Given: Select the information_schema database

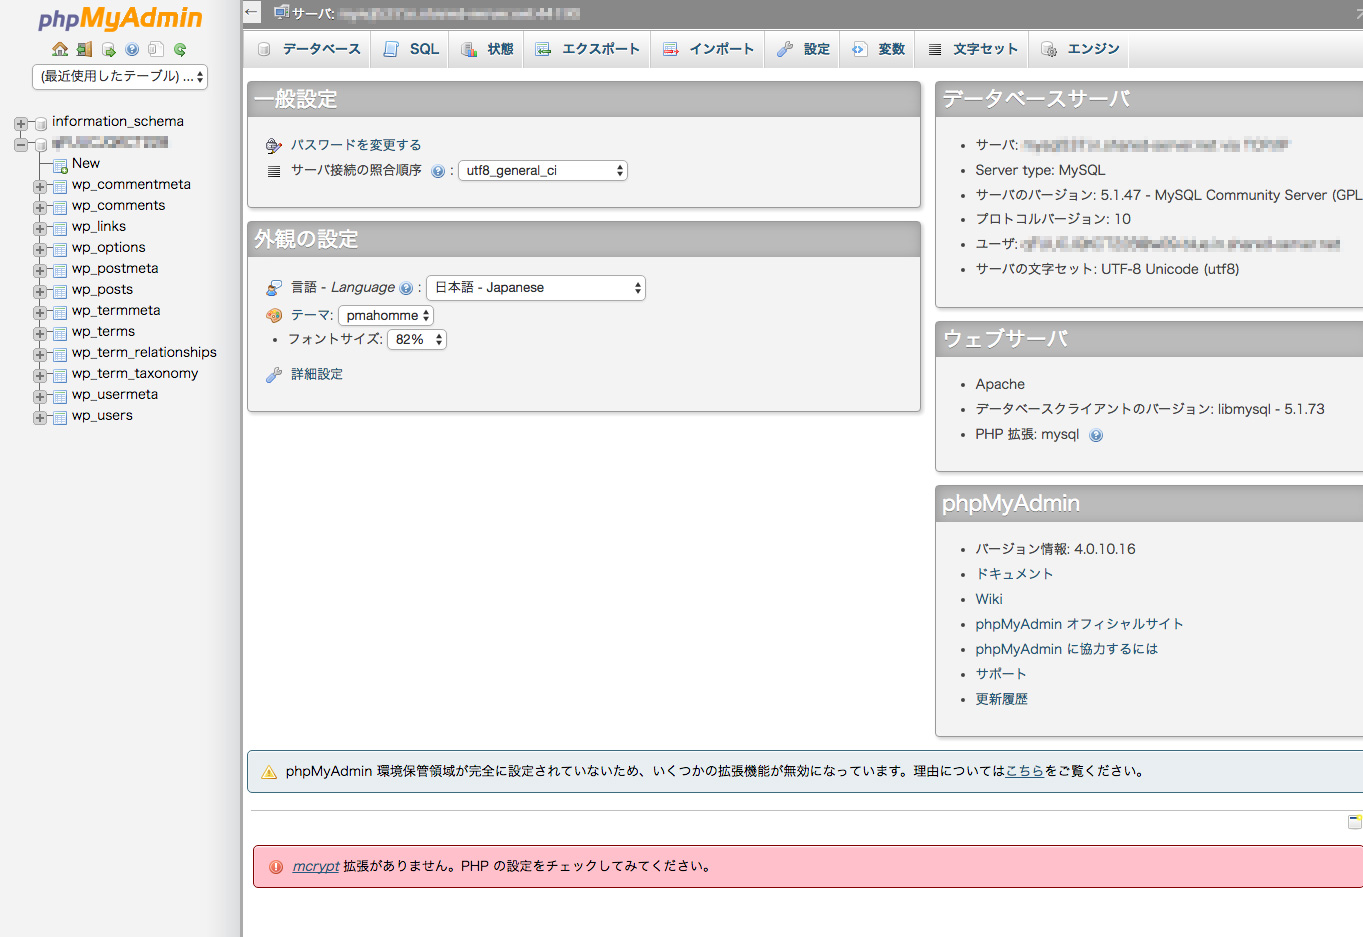Looking at the screenshot, I should 118,121.
